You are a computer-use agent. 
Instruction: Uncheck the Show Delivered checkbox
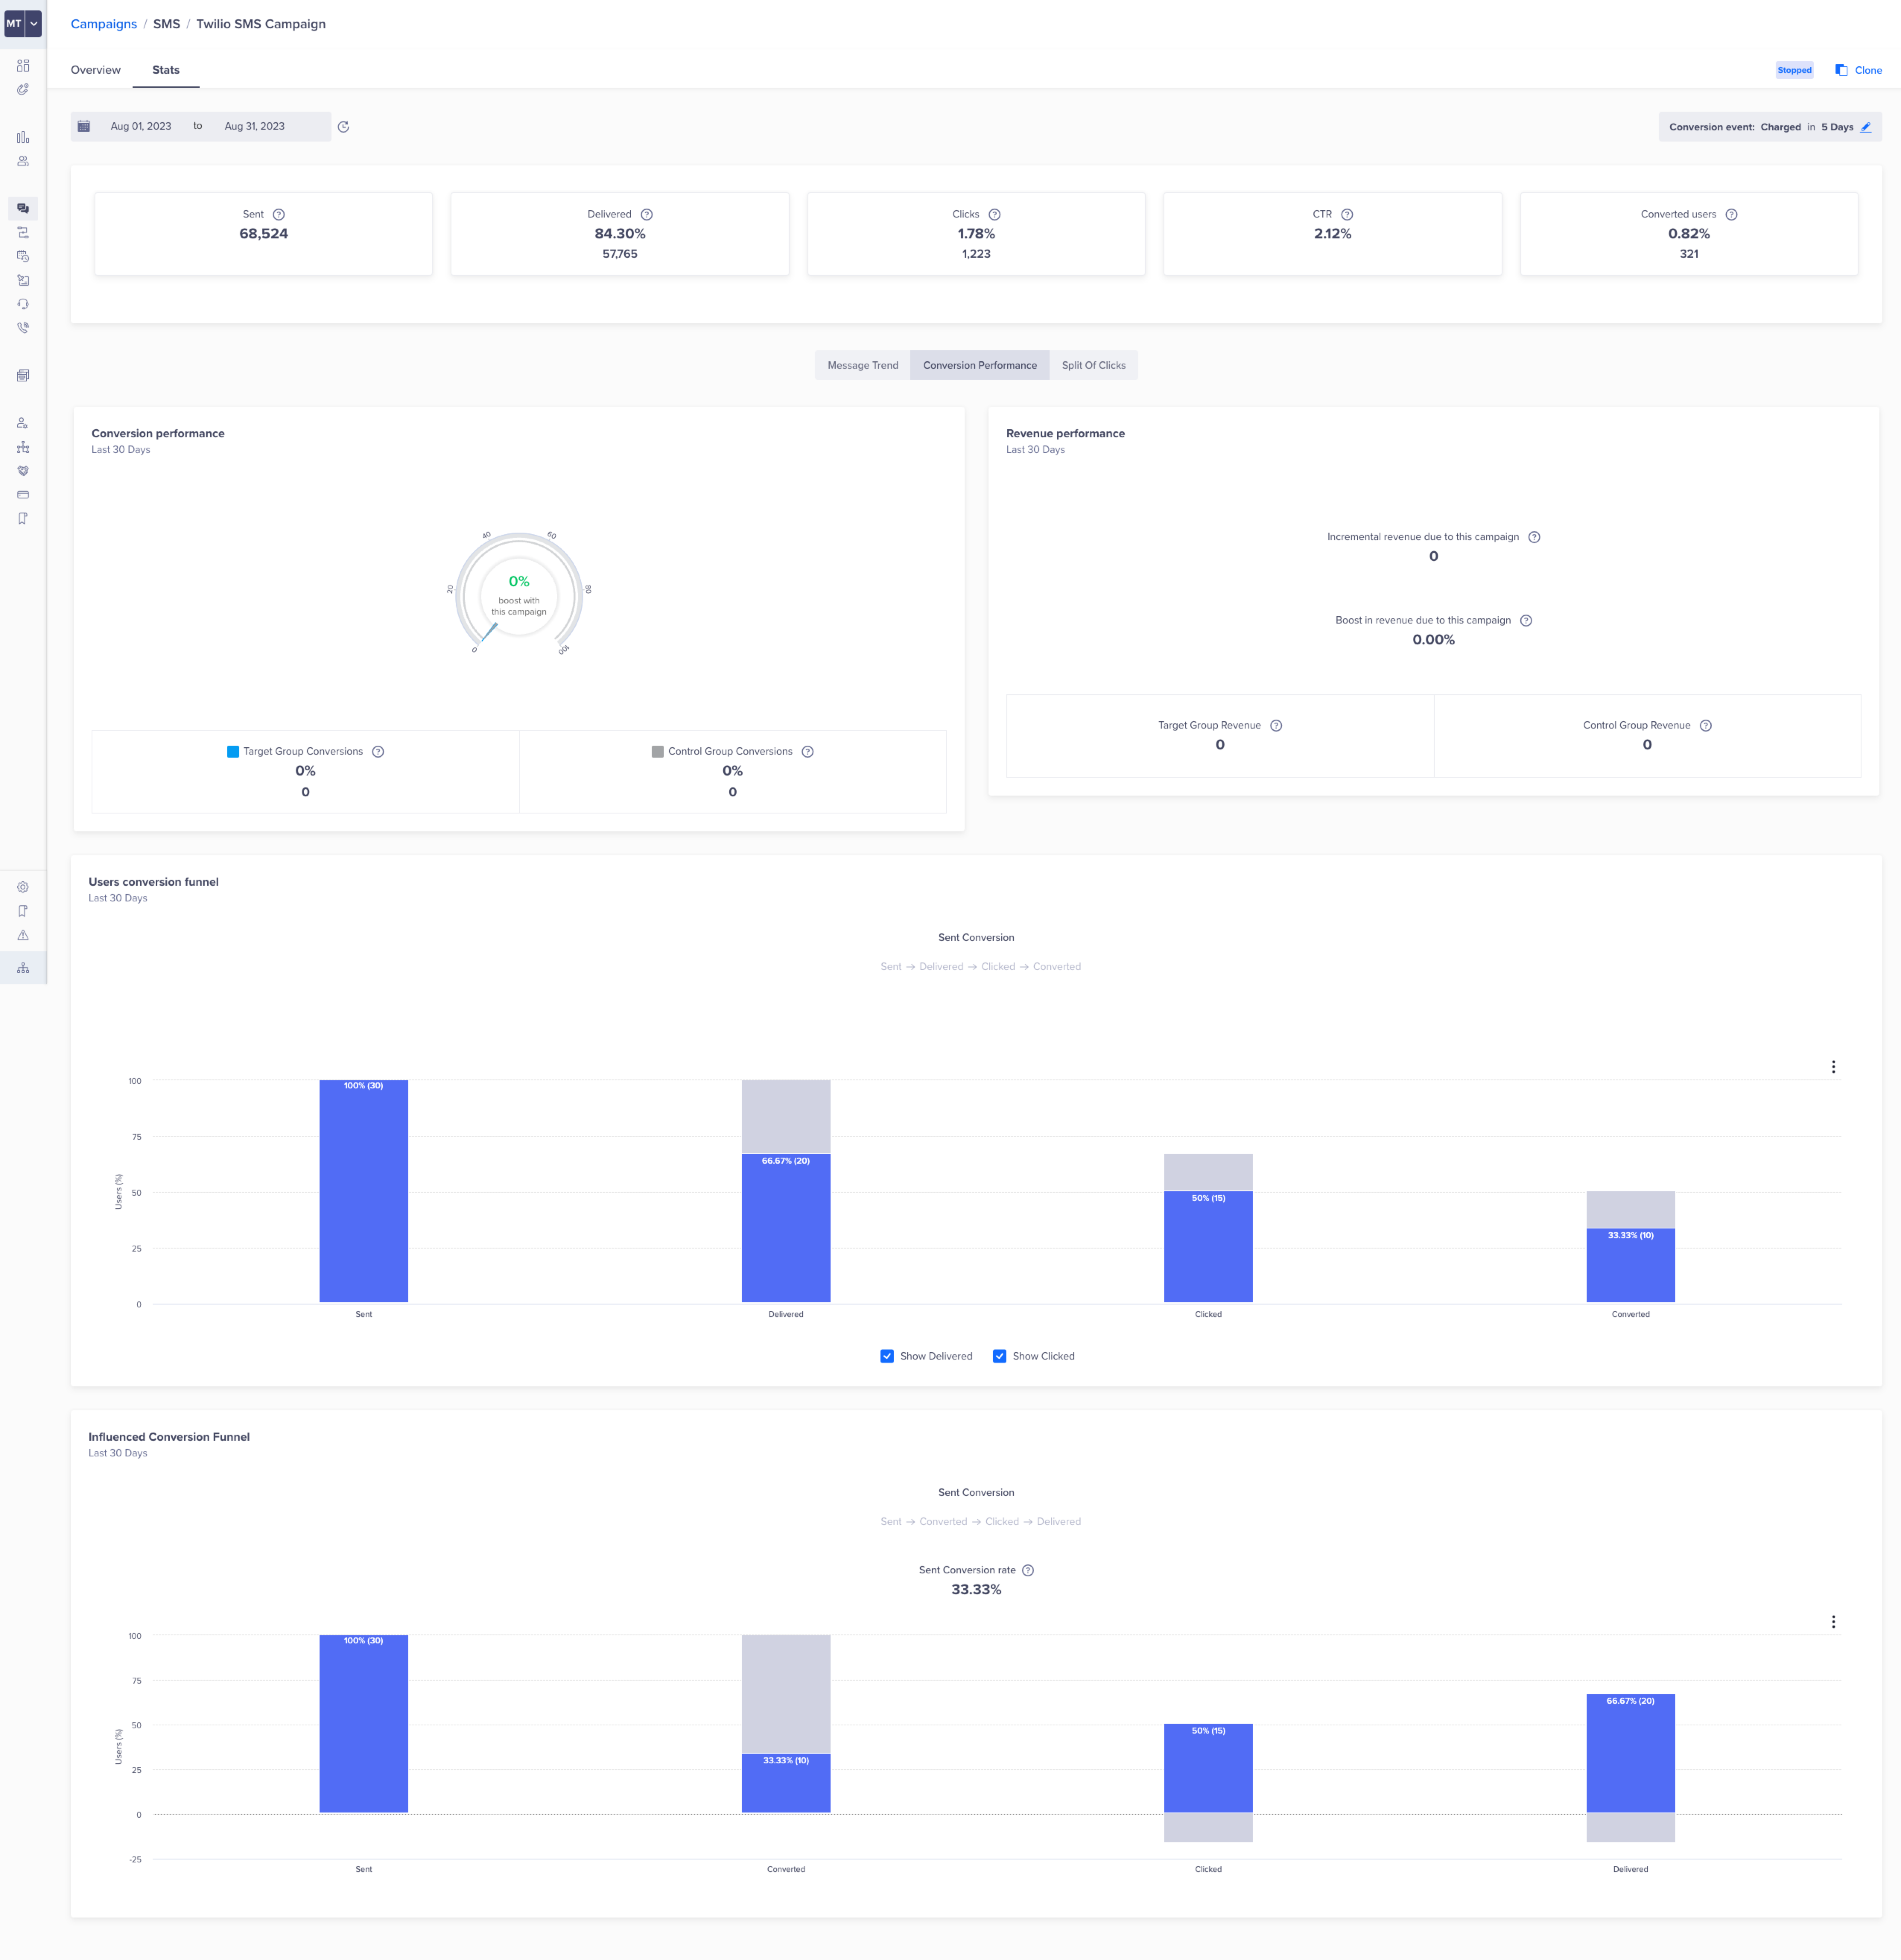[x=887, y=1356]
